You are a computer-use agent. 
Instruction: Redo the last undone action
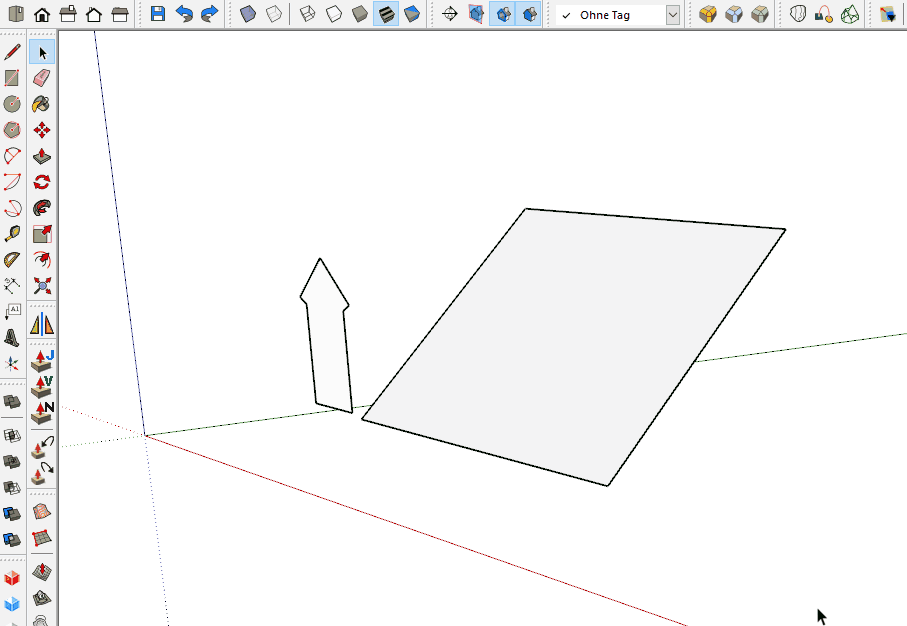pyautogui.click(x=210, y=15)
